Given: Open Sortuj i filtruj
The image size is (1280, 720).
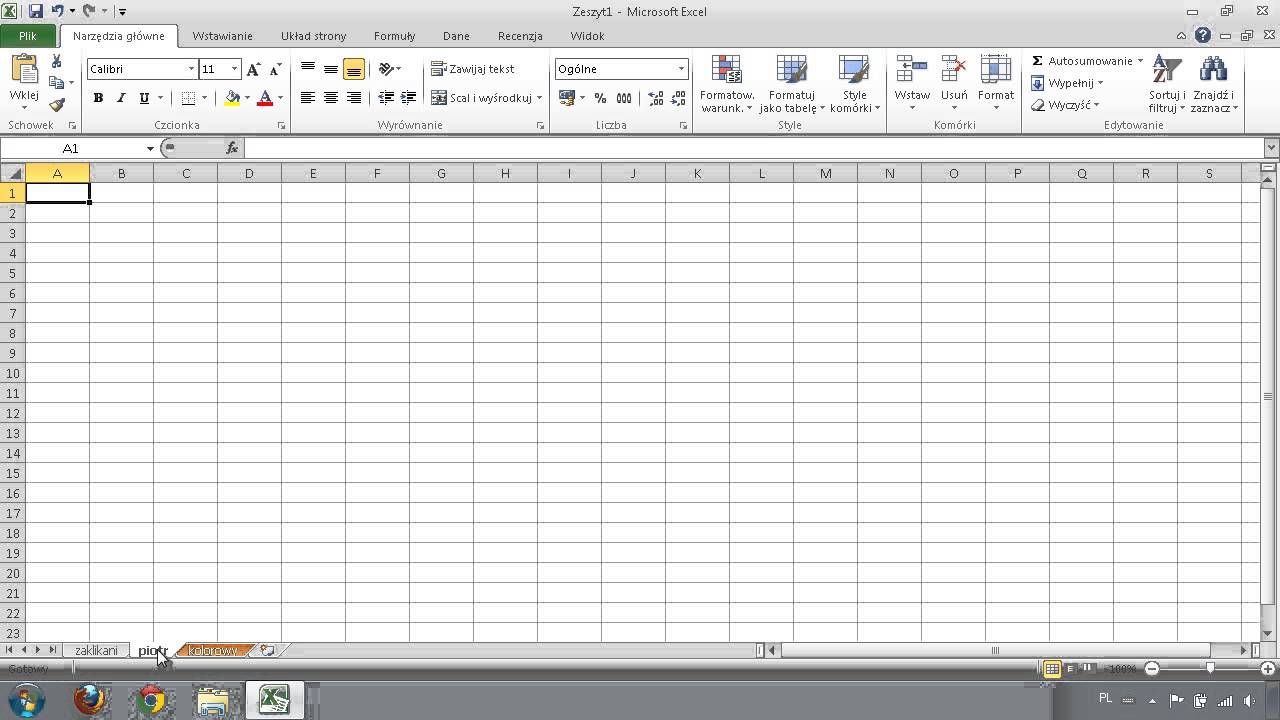Looking at the screenshot, I should click(x=1166, y=84).
